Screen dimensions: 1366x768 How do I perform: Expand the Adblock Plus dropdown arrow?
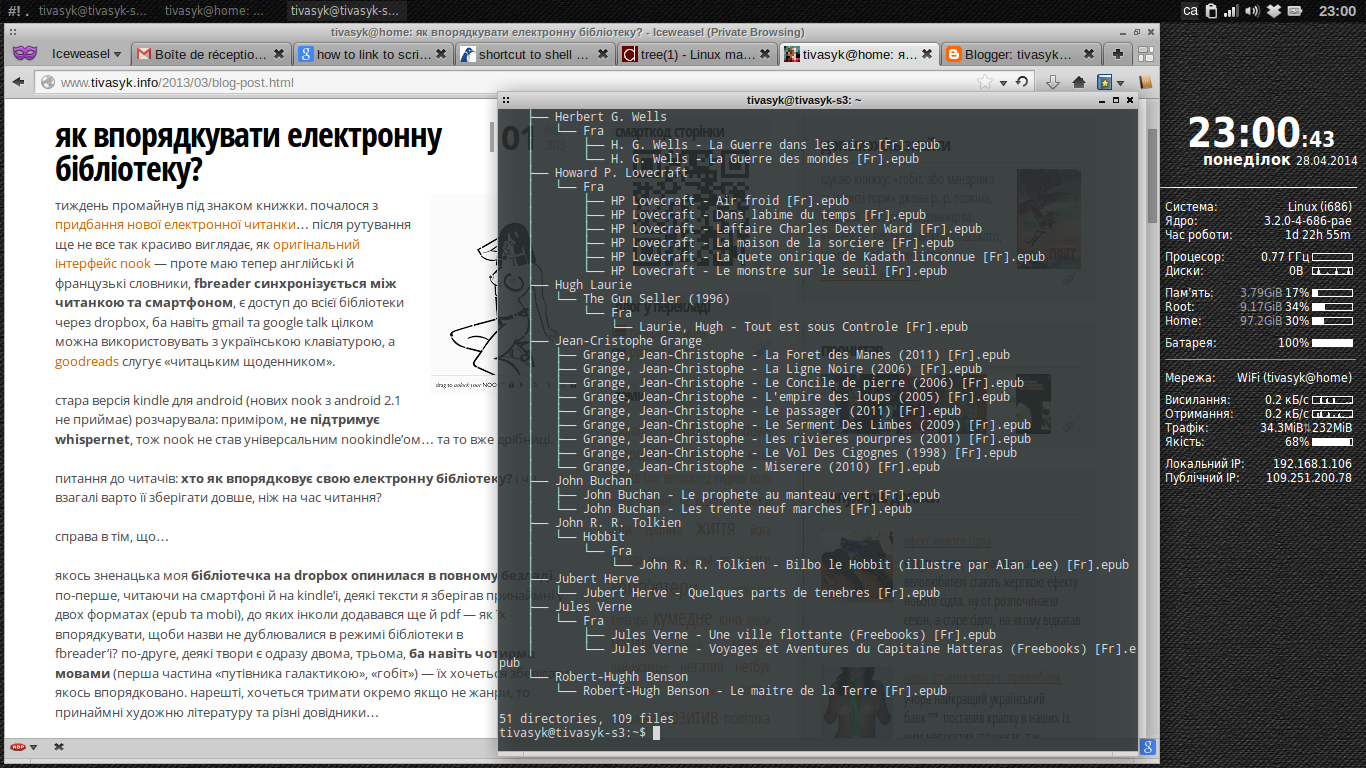[33, 747]
